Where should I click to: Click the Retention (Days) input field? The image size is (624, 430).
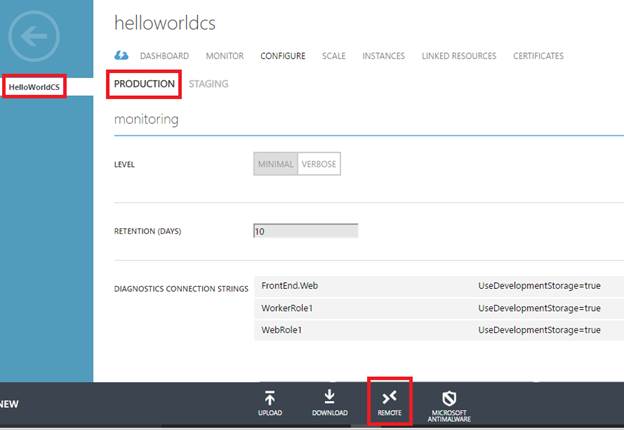point(306,231)
